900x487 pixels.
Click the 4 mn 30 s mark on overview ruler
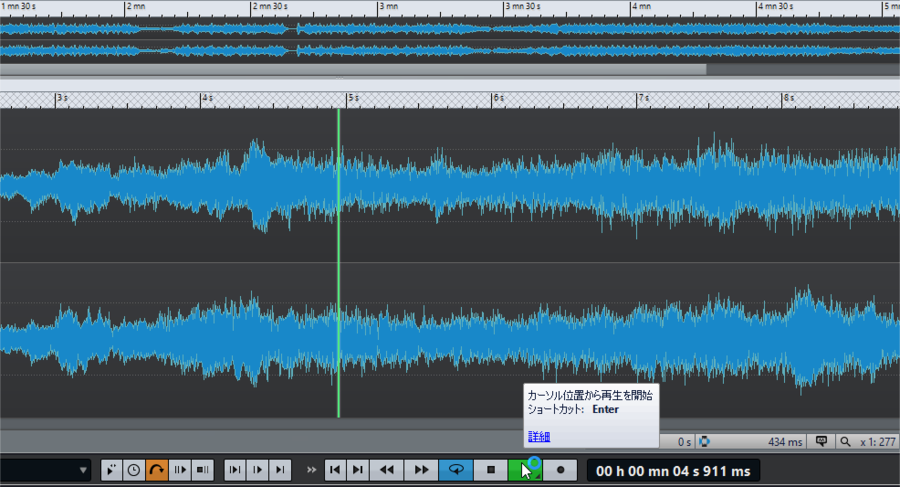point(775,6)
